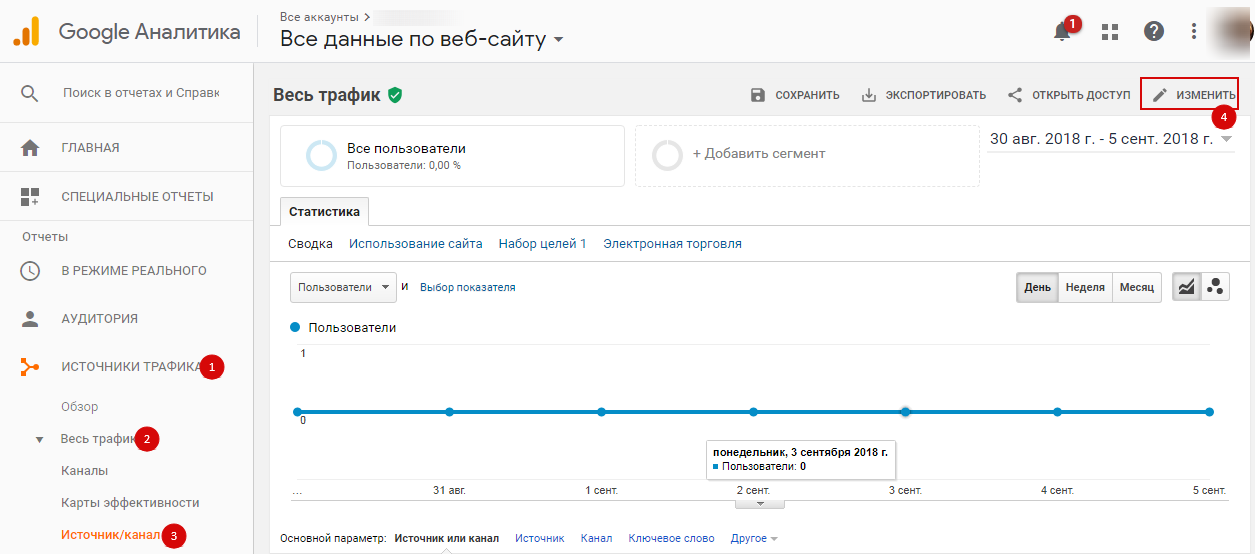Toggle chart interval to Месяц
Screen dimensions: 1255x554
point(1136,287)
